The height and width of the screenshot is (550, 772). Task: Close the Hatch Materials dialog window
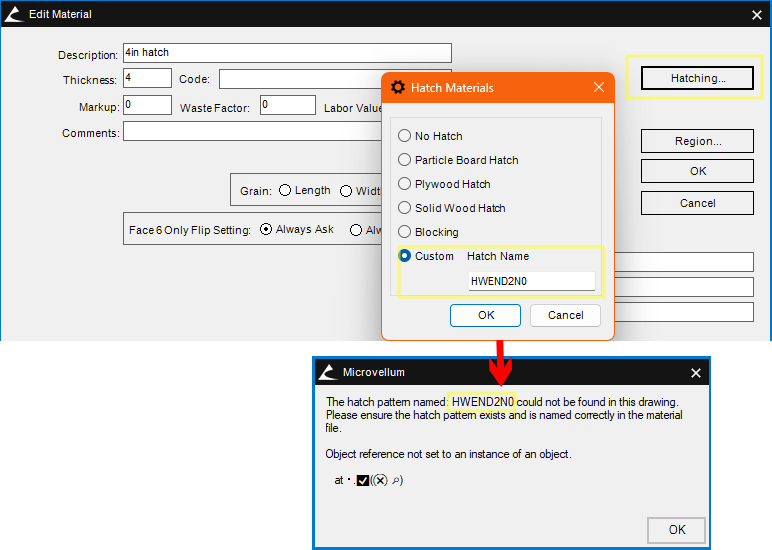click(x=599, y=88)
